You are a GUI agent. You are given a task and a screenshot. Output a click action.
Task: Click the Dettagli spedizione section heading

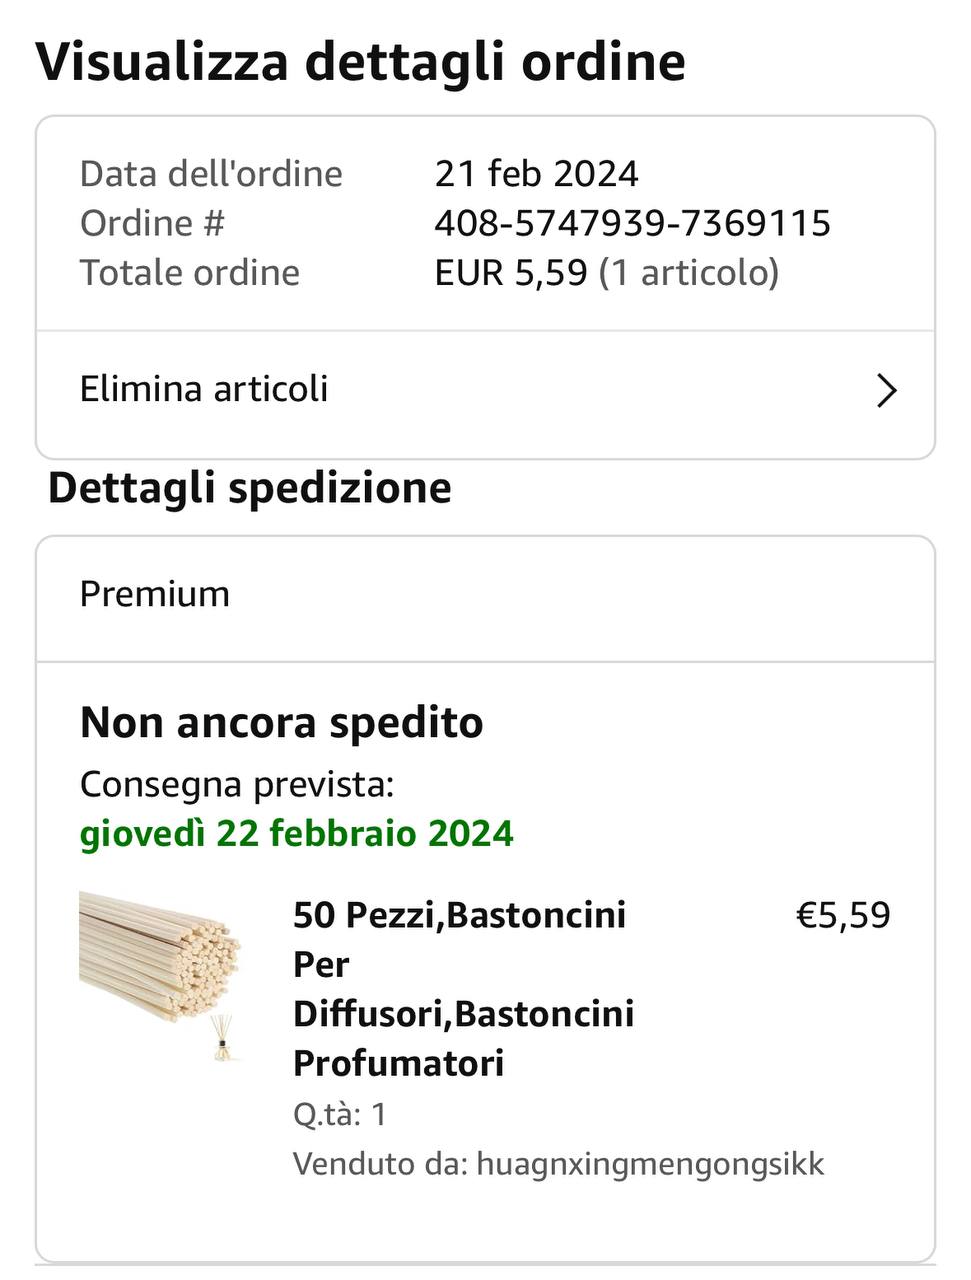[x=250, y=488]
